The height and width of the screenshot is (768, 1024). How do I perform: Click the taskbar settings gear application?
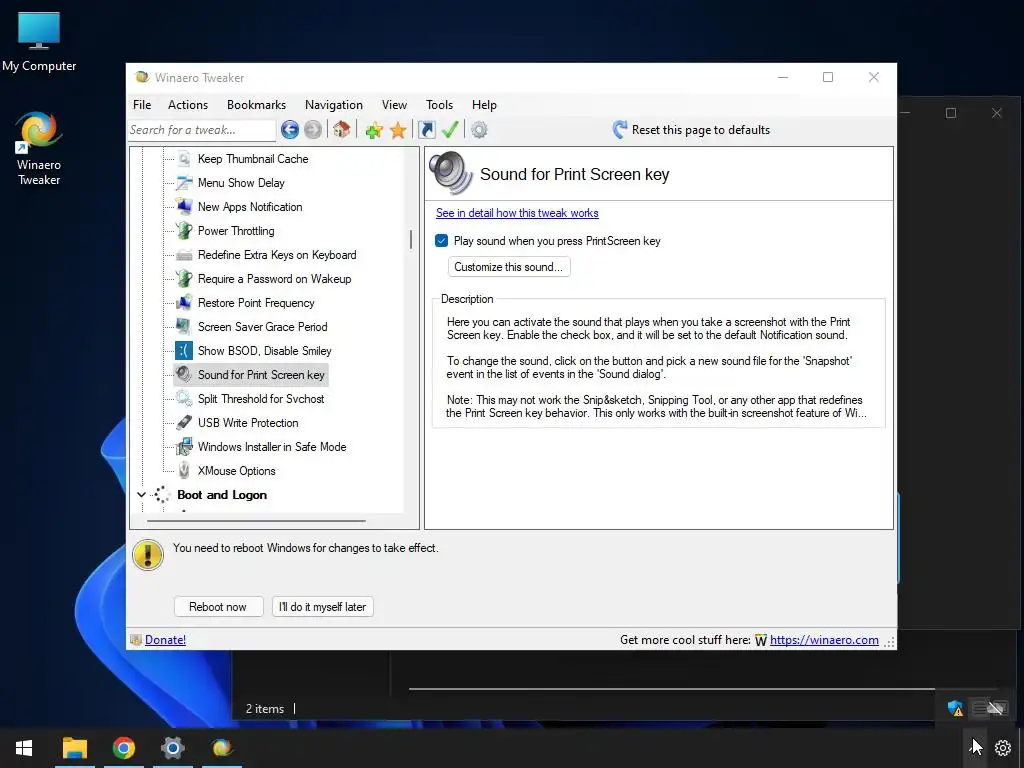click(172, 748)
